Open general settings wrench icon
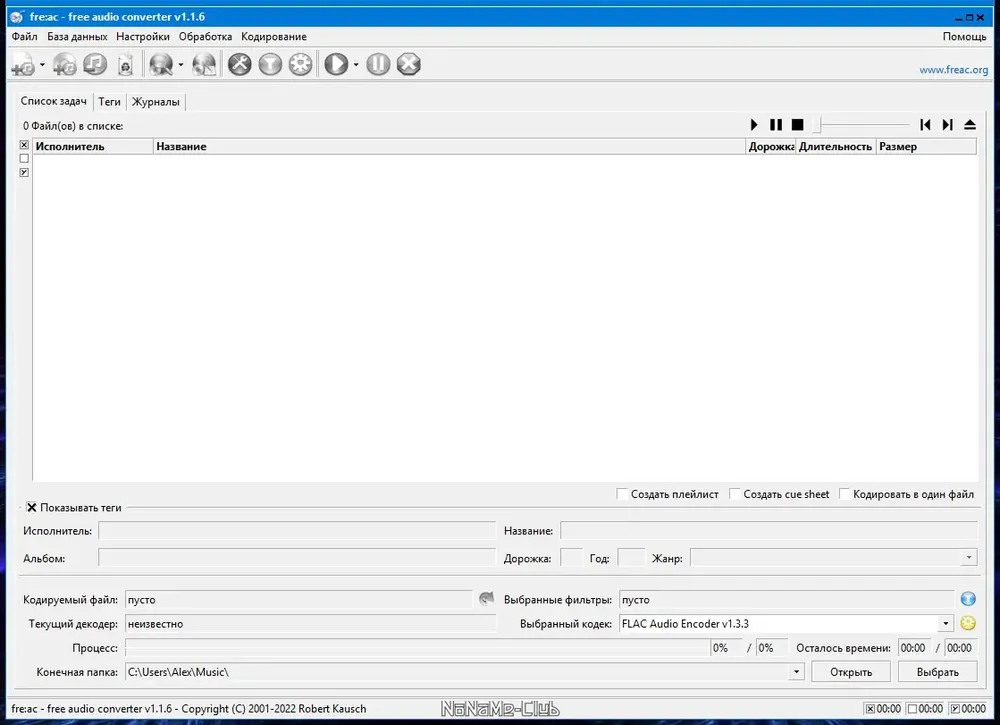The height and width of the screenshot is (725, 1000). click(x=240, y=64)
